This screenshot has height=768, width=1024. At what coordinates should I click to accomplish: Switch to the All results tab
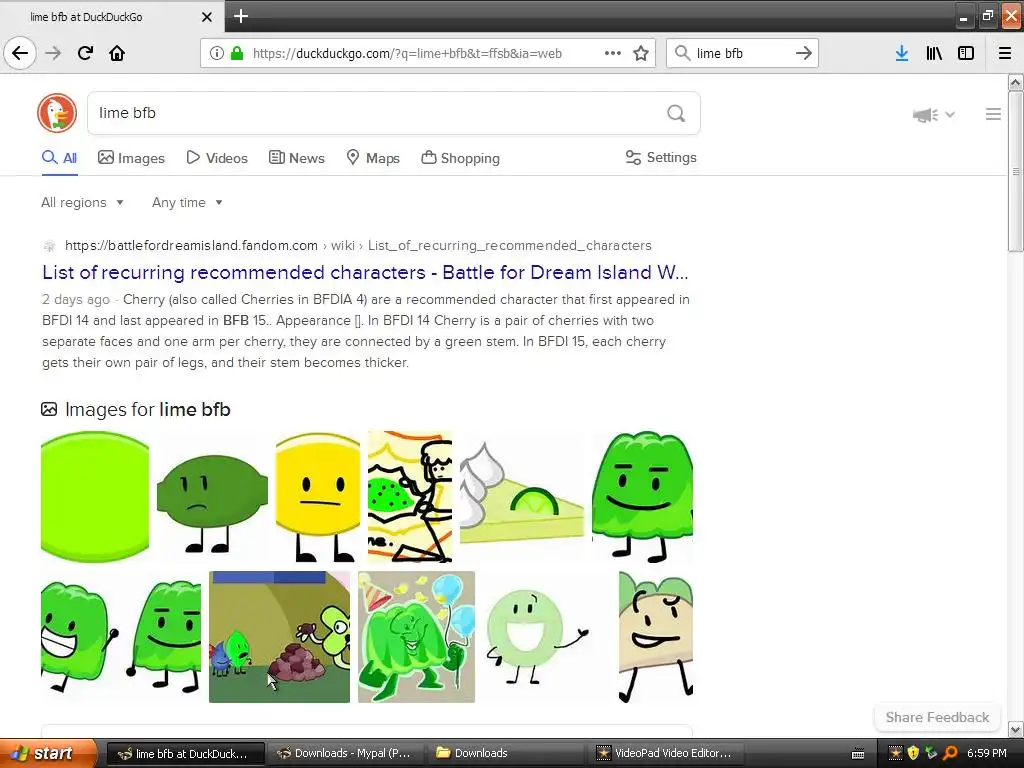click(59, 158)
